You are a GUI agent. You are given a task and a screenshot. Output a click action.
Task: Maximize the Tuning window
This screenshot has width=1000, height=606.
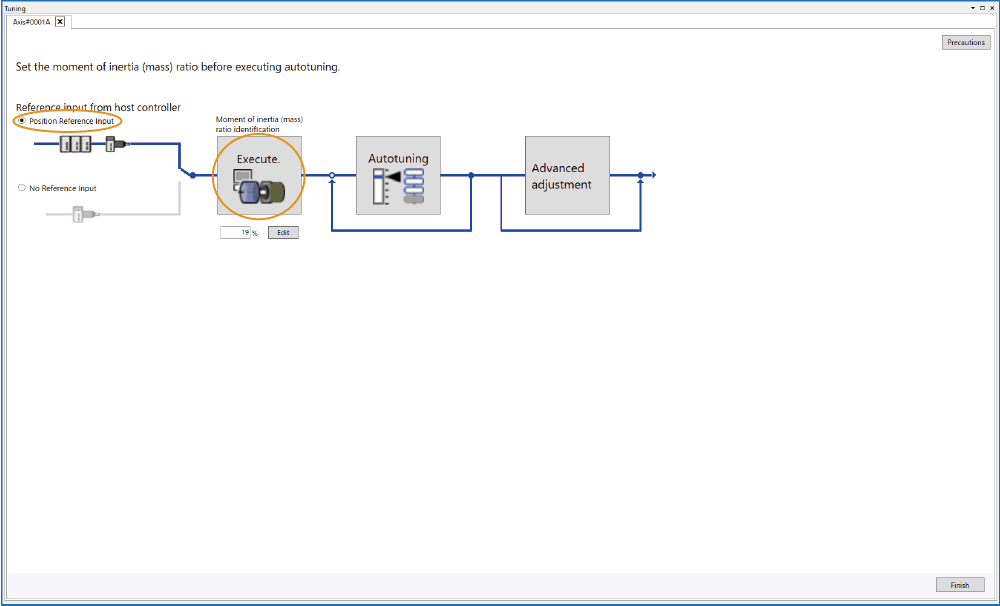click(x=981, y=7)
